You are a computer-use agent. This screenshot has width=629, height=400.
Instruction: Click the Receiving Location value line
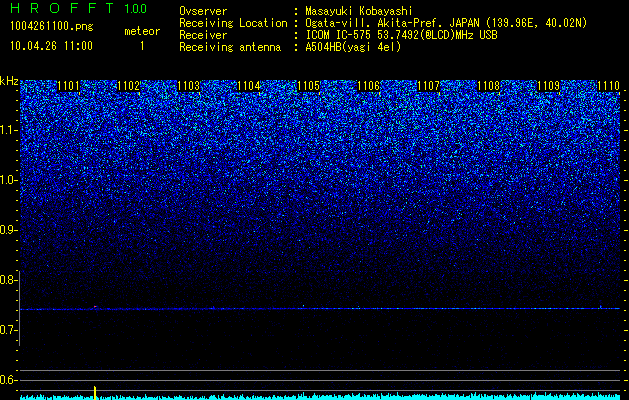click(x=446, y=23)
